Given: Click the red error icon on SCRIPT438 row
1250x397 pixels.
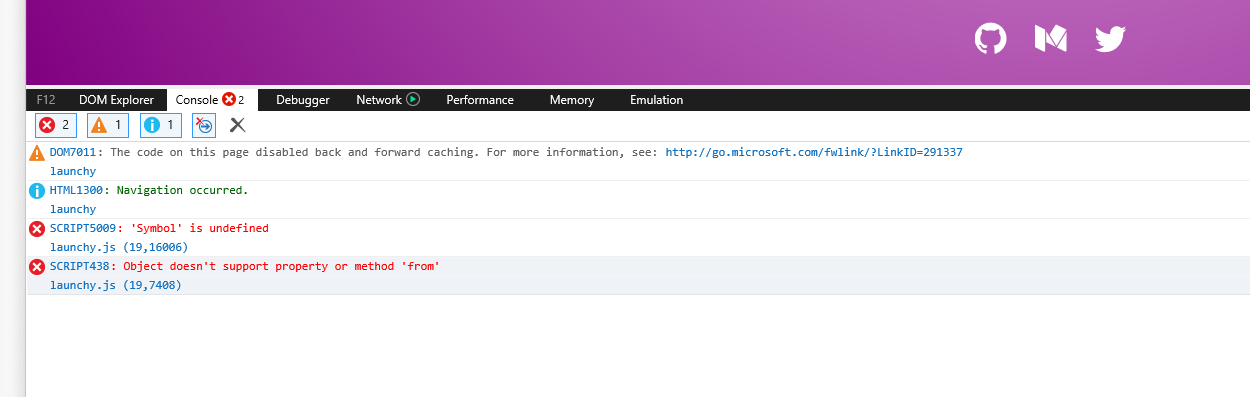Looking at the screenshot, I should [x=37, y=266].
